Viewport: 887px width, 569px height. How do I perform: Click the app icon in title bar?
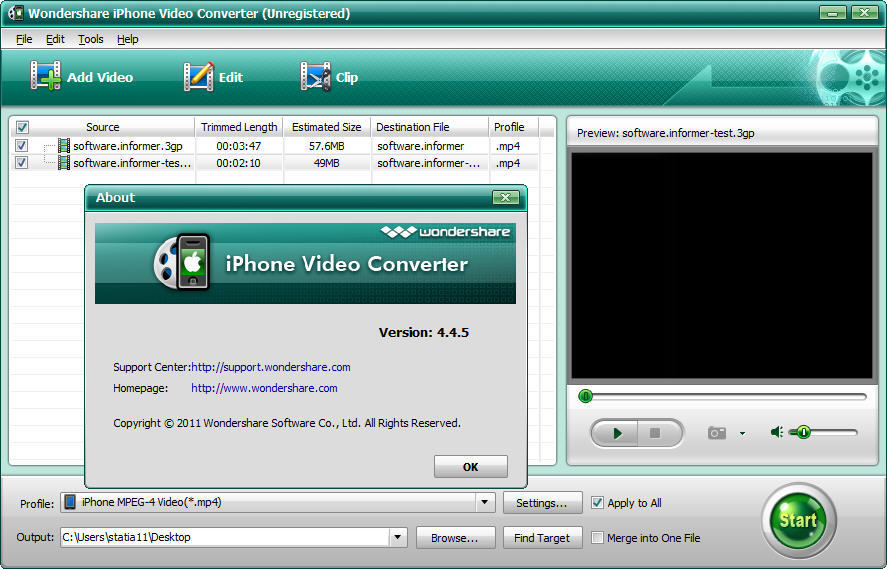(x=15, y=12)
